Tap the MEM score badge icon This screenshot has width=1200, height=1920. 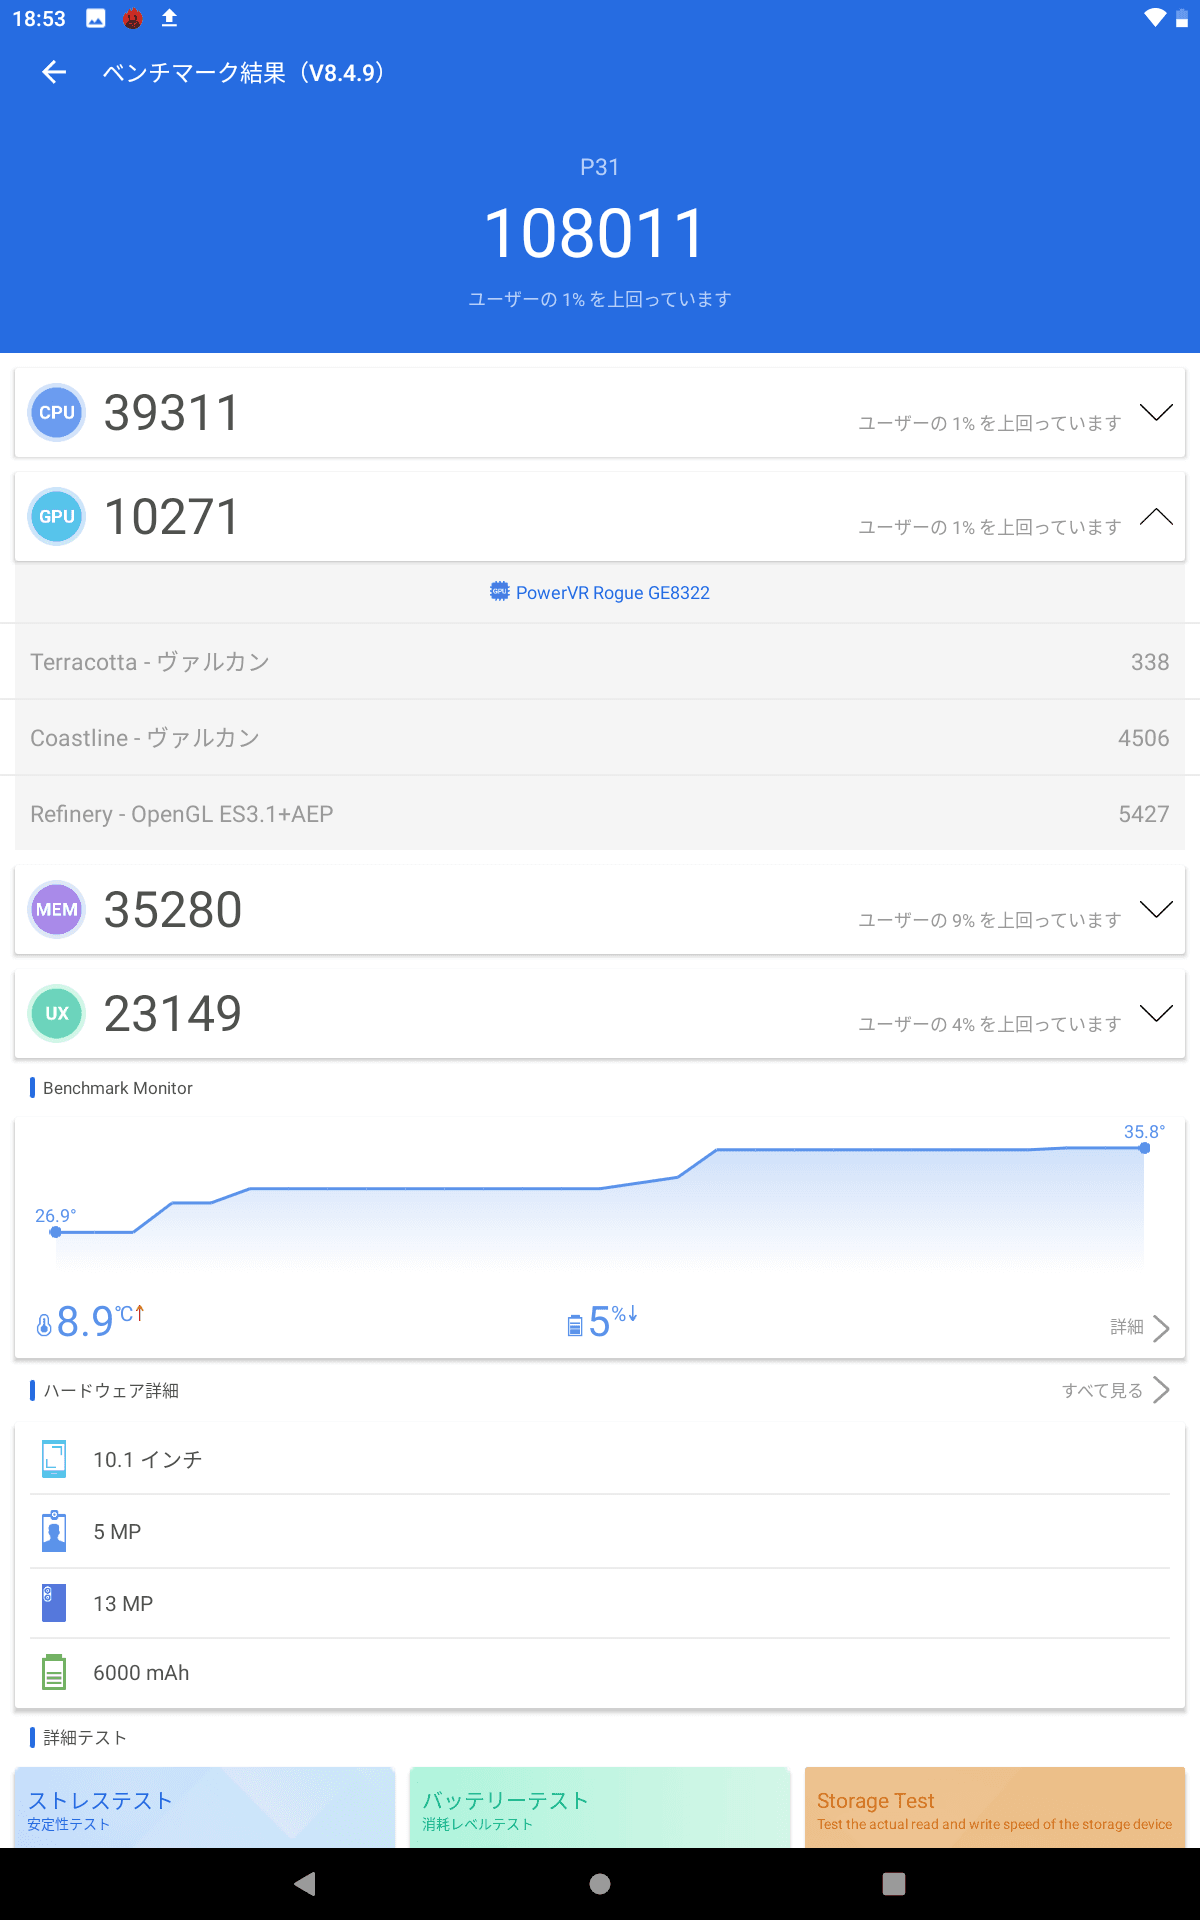(57, 910)
